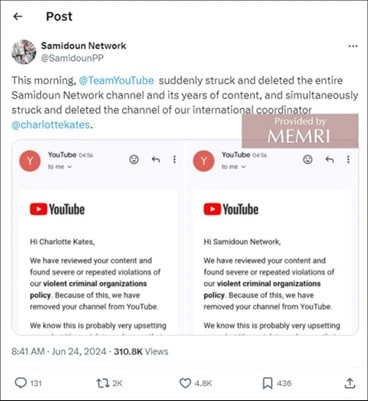Expand 'to me' recipients in left email
The height and width of the screenshot is (401, 368).
(x=60, y=167)
